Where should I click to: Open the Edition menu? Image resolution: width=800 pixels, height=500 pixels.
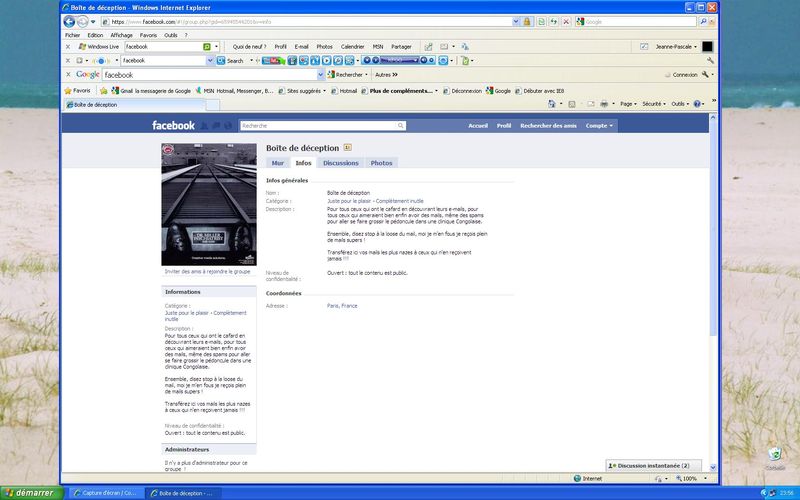[x=95, y=35]
